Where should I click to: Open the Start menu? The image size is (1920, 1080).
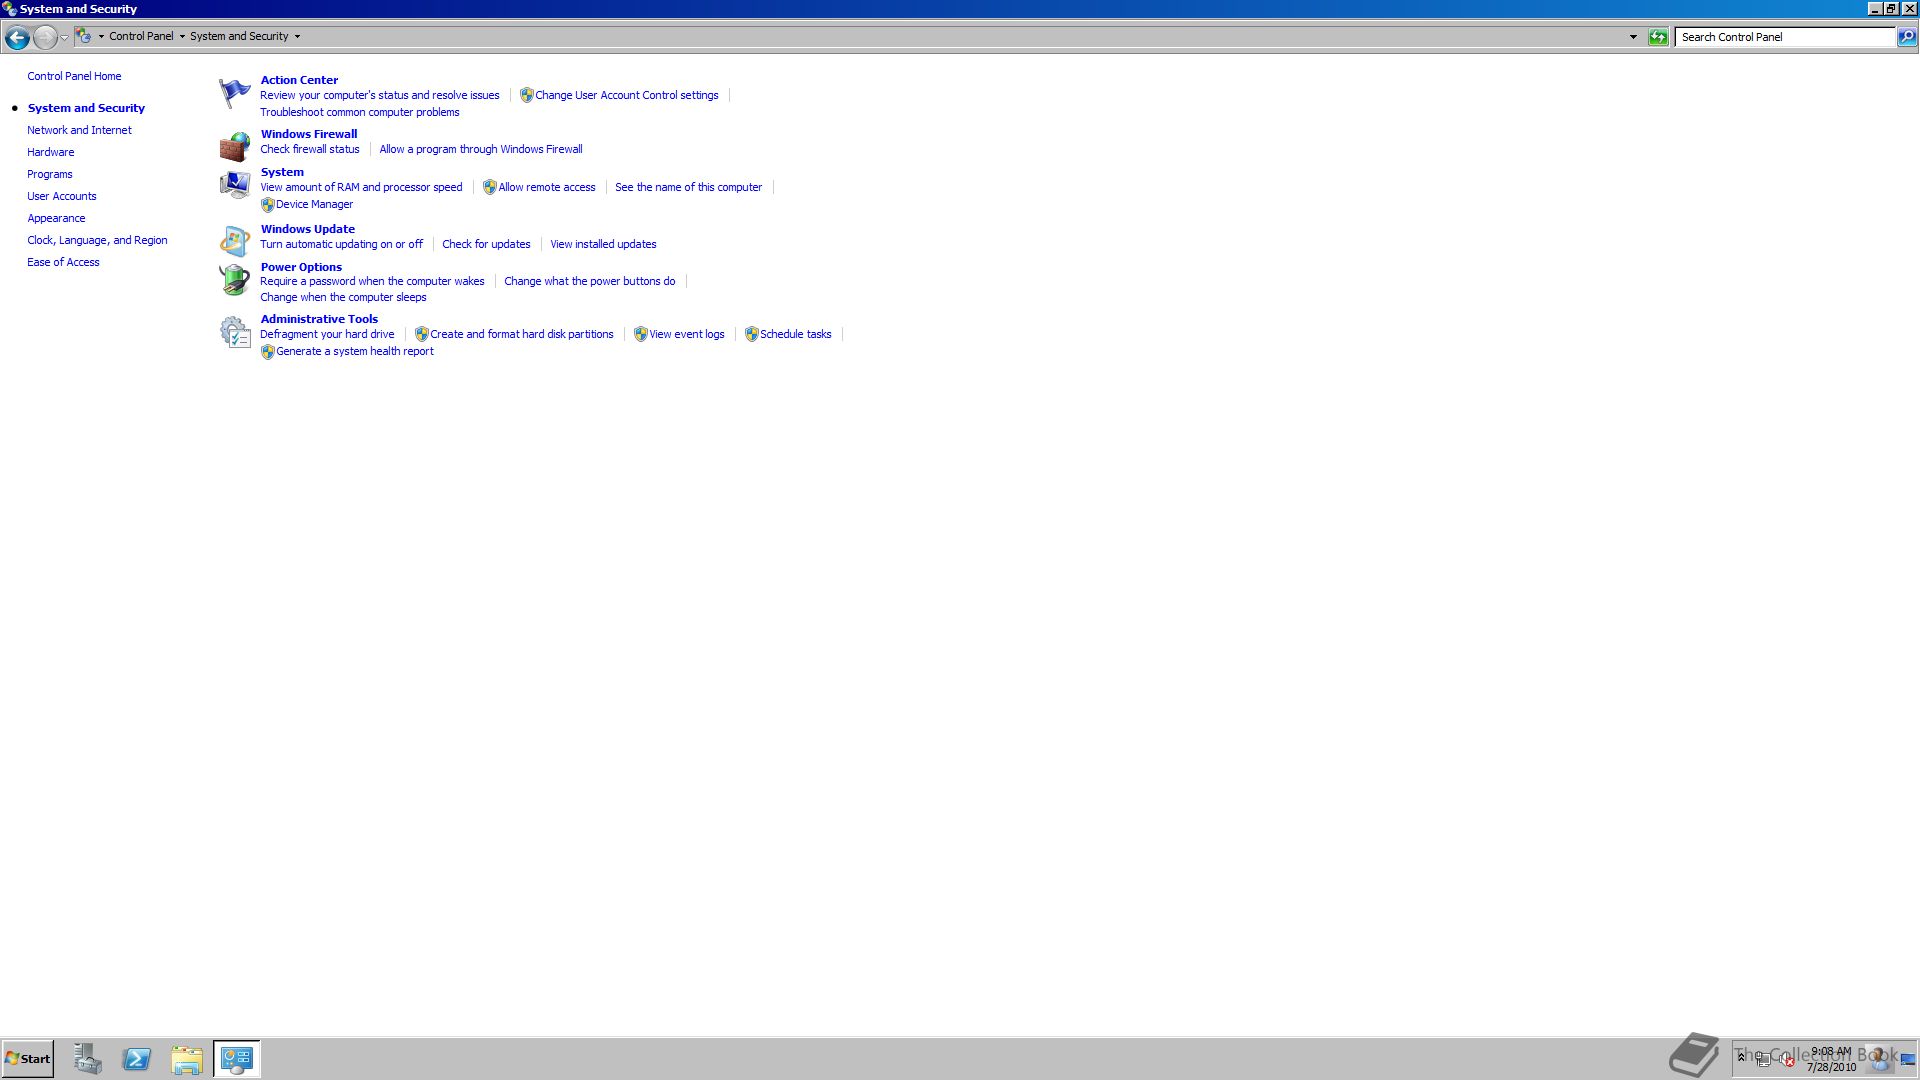28,1059
